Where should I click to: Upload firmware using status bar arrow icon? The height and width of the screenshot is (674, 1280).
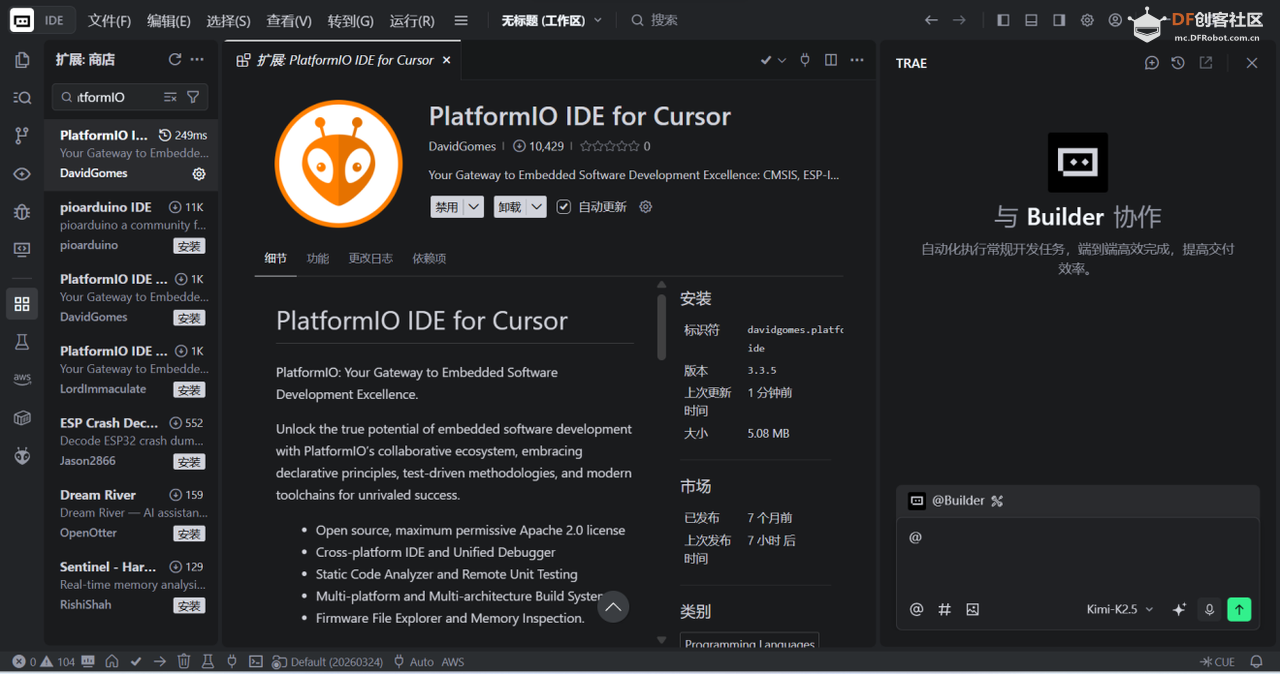160,661
